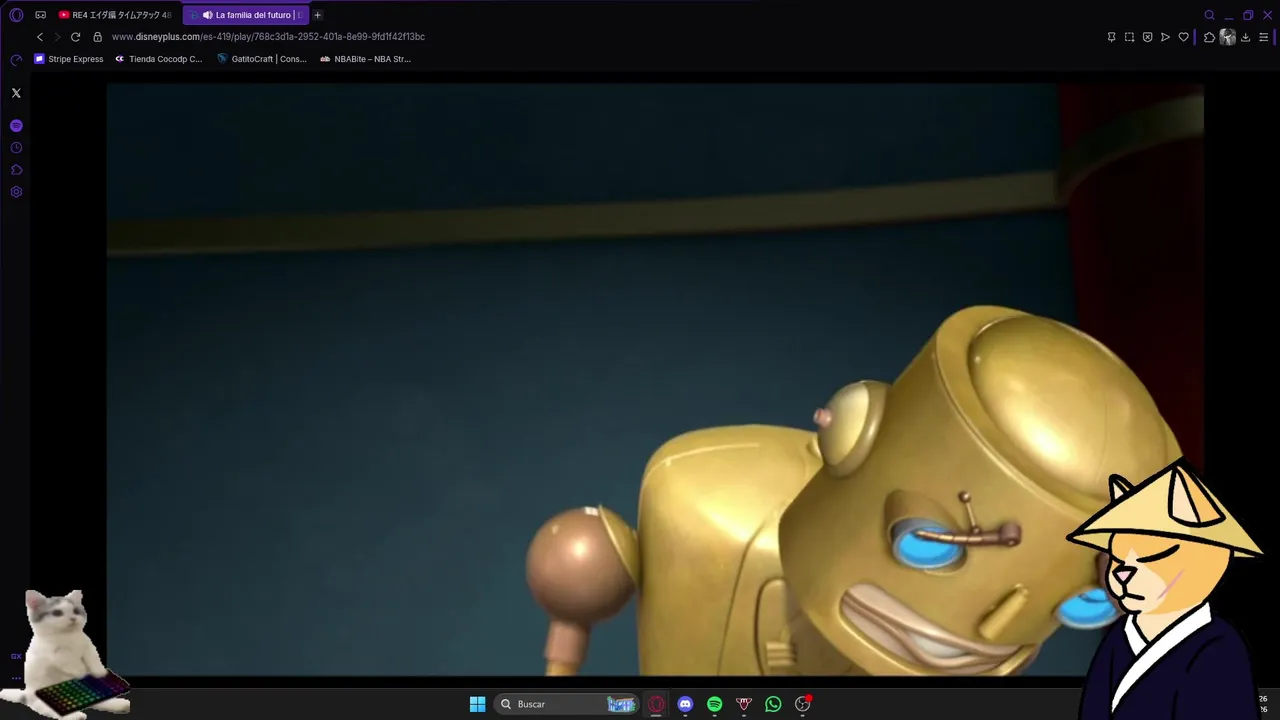Open a new tab with plus button
This screenshot has width=1280, height=720.
click(x=318, y=15)
